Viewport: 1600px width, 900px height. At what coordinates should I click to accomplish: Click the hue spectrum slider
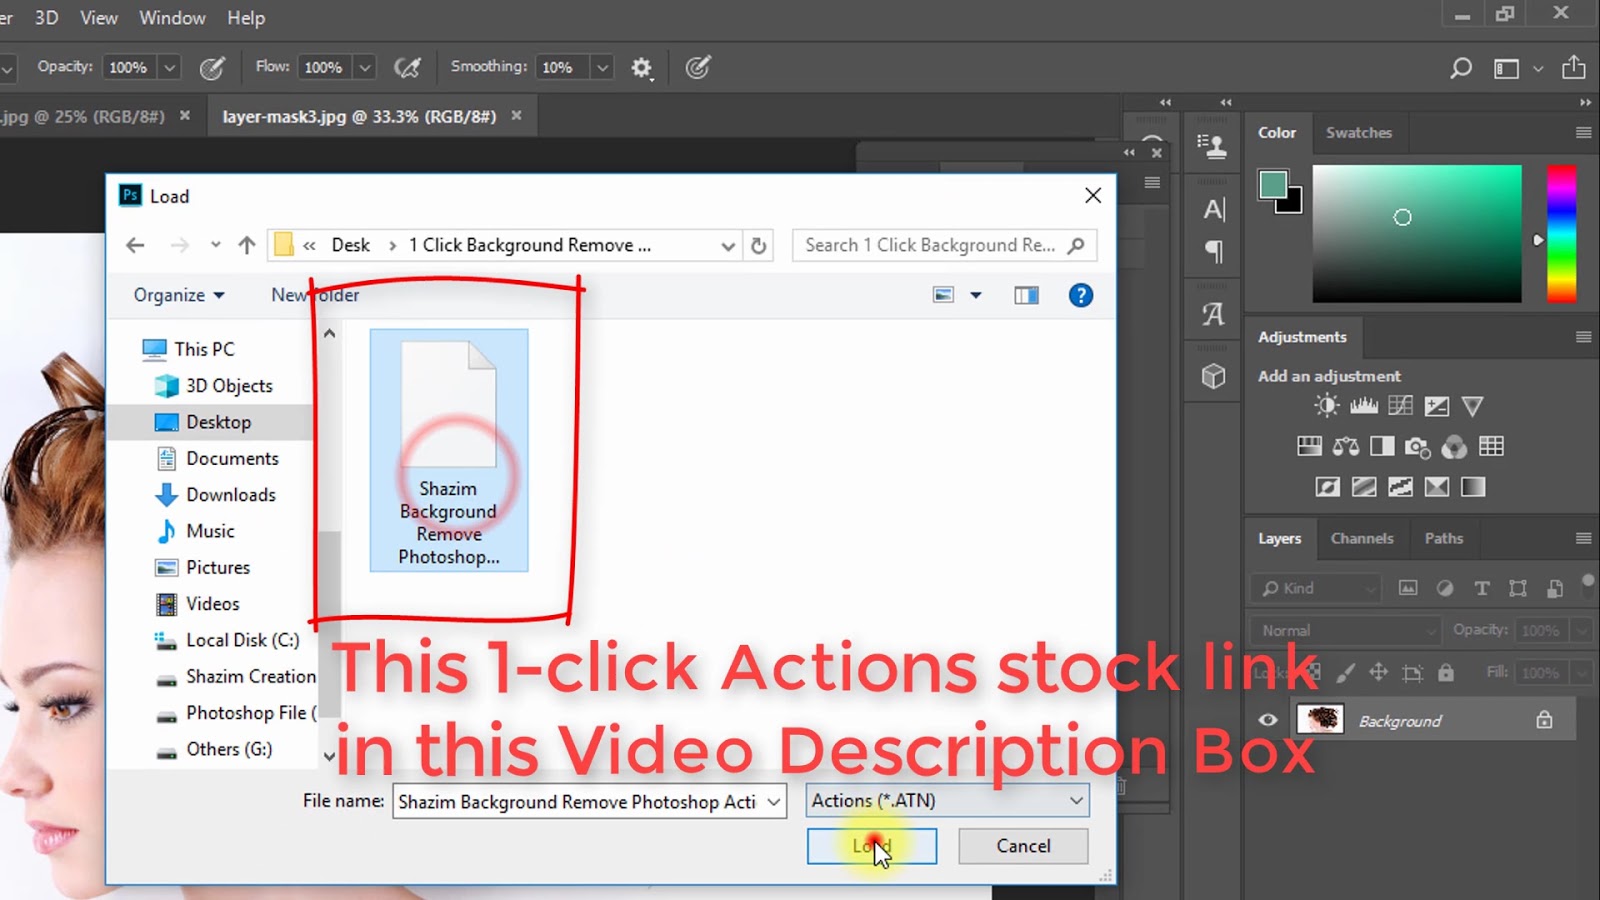coord(1562,234)
